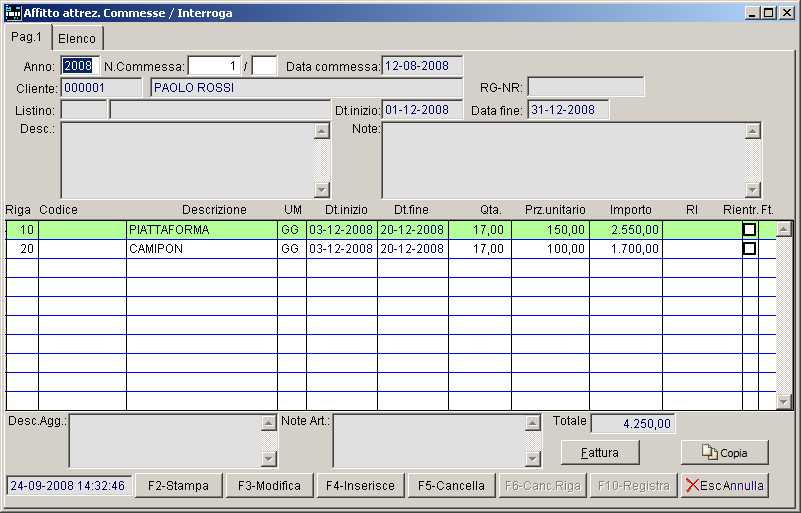Image resolution: width=801 pixels, height=513 pixels.
Task: Click the timestamp 24-09-2008 14:32:46
Action: point(68,485)
